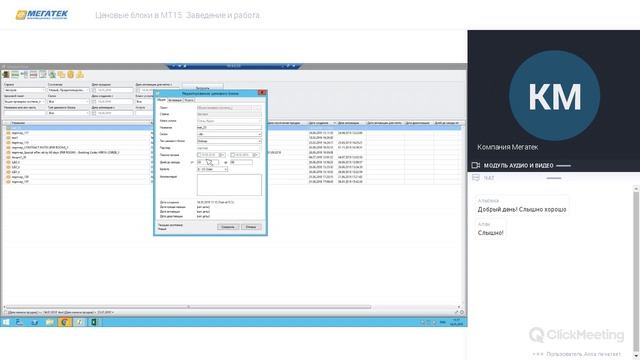
Task: Click the first dark toolbar icon in price blocks window
Action: 6,75
